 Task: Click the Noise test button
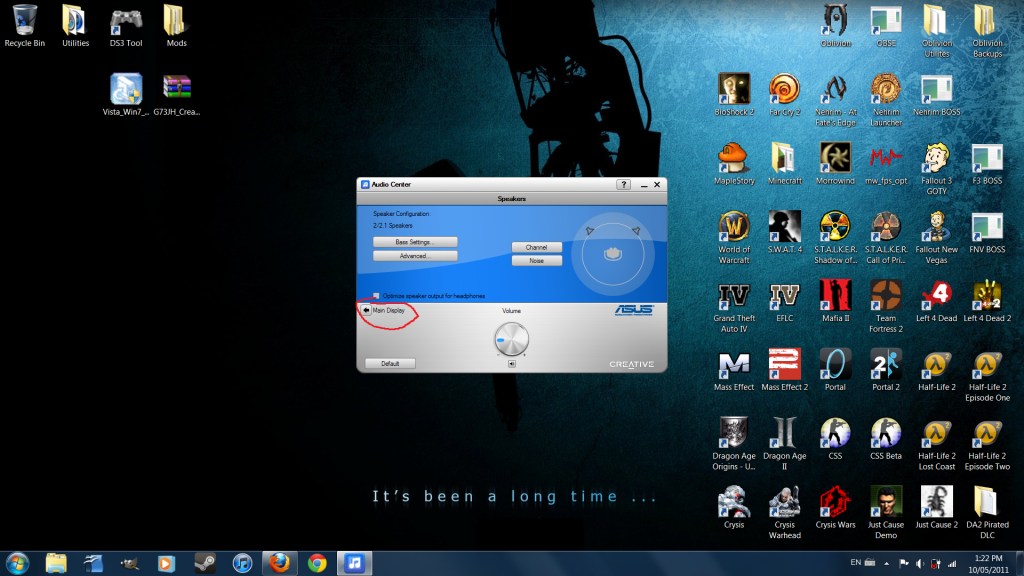click(536, 261)
